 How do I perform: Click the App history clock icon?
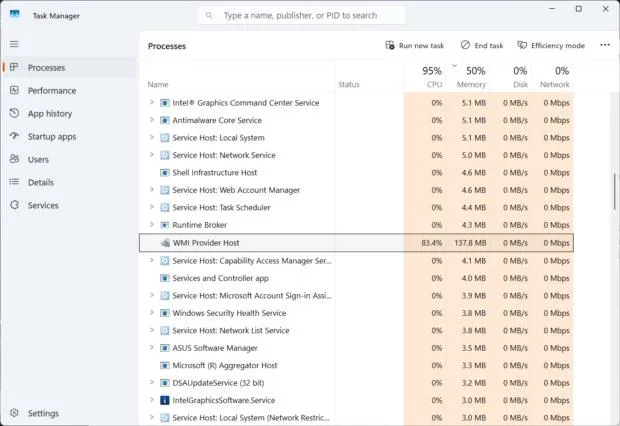(x=14, y=113)
